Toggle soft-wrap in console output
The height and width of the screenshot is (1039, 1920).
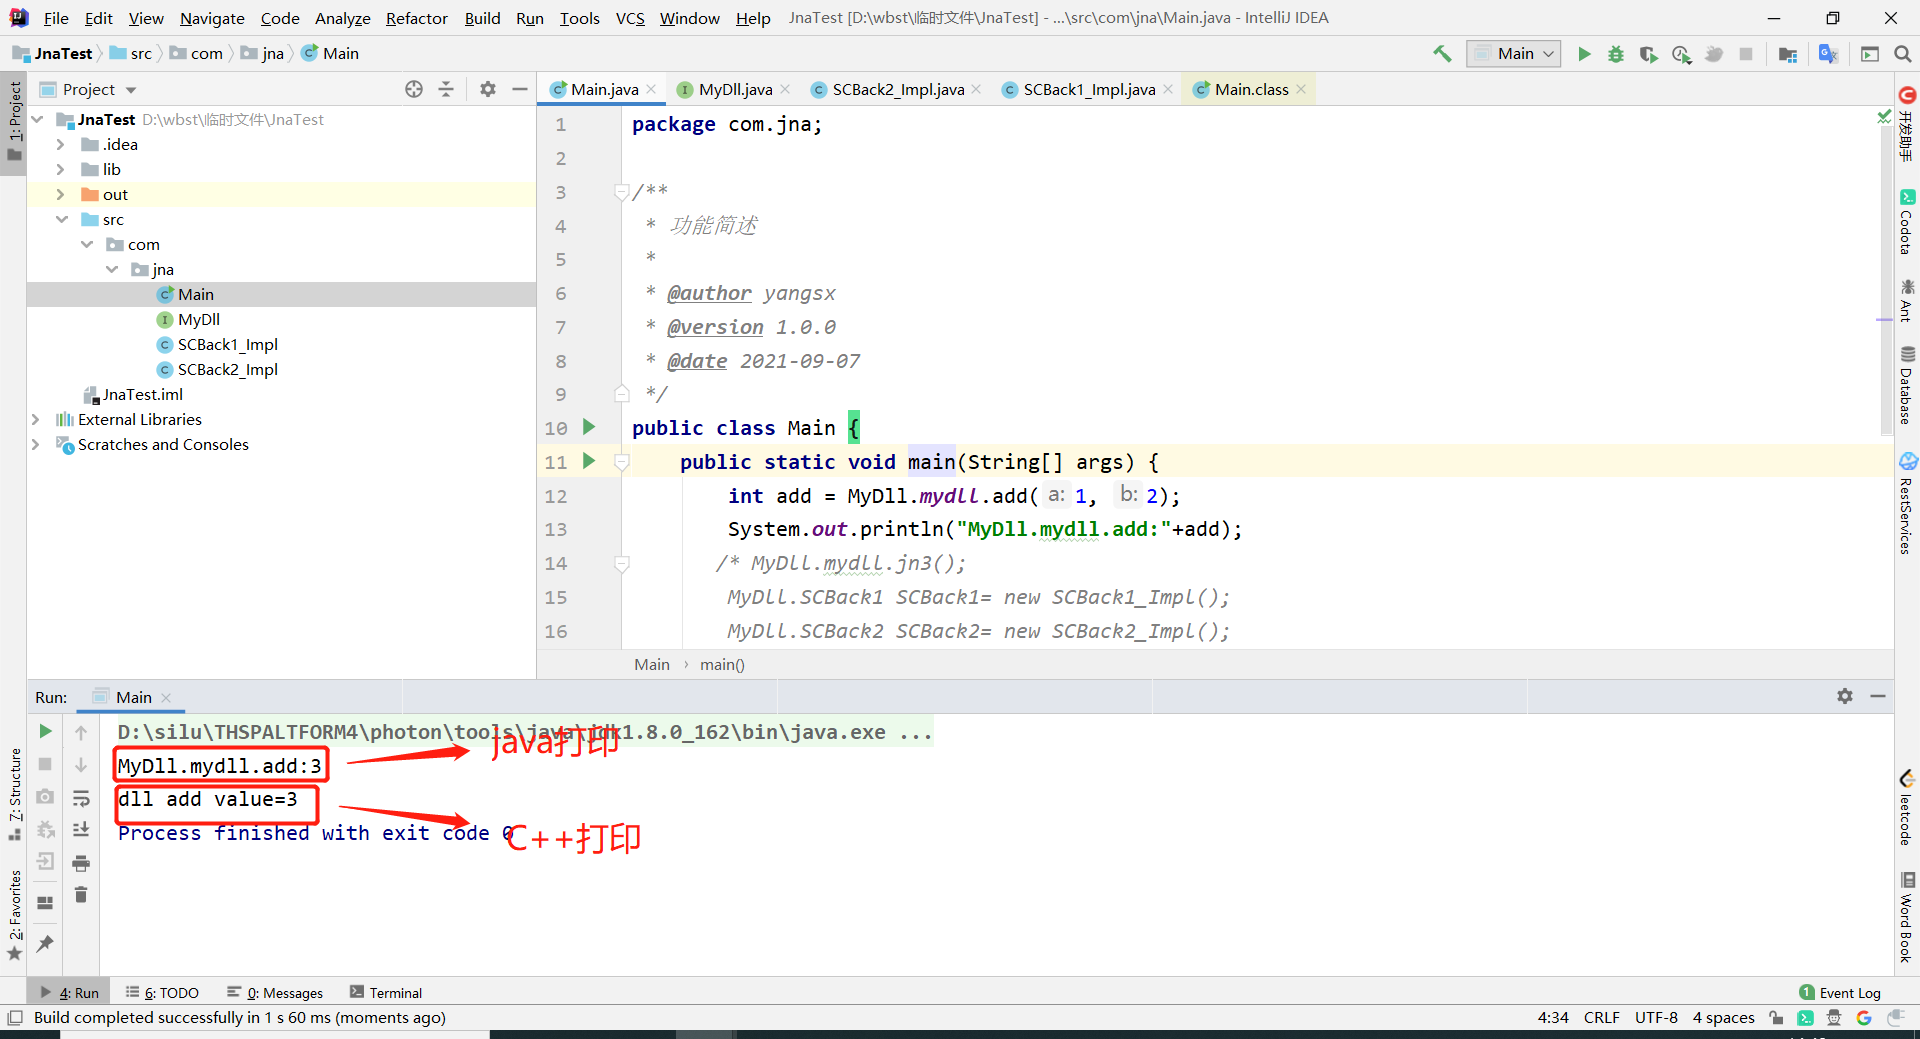[81, 798]
